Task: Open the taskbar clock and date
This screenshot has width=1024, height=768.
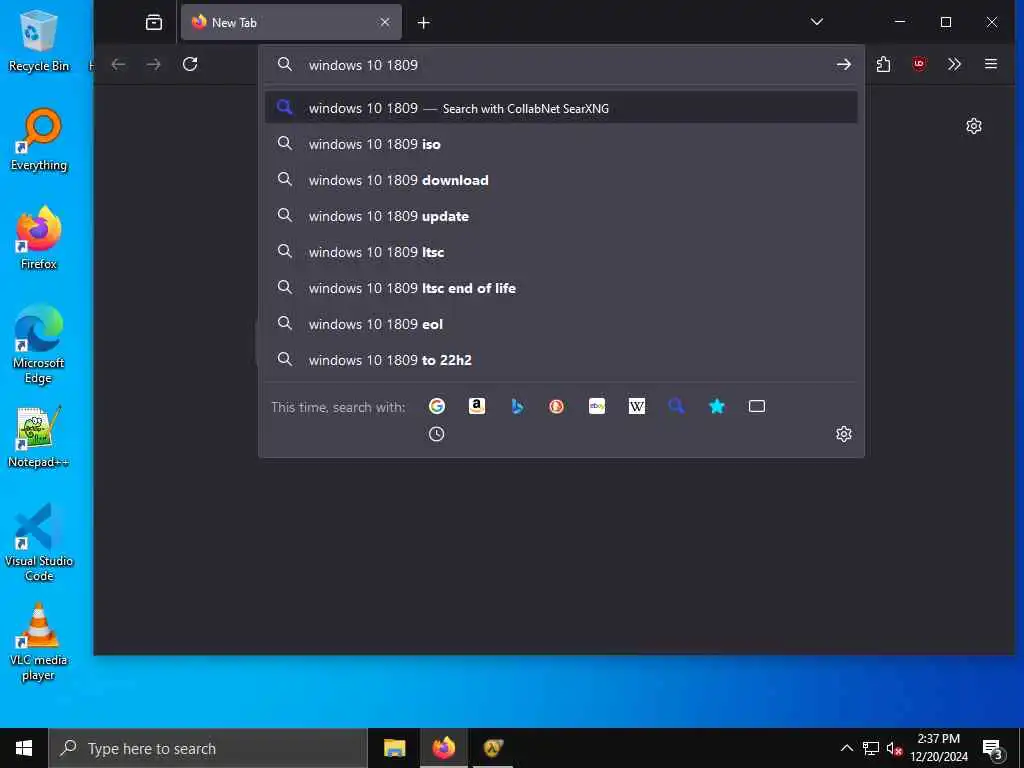Action: (939, 748)
